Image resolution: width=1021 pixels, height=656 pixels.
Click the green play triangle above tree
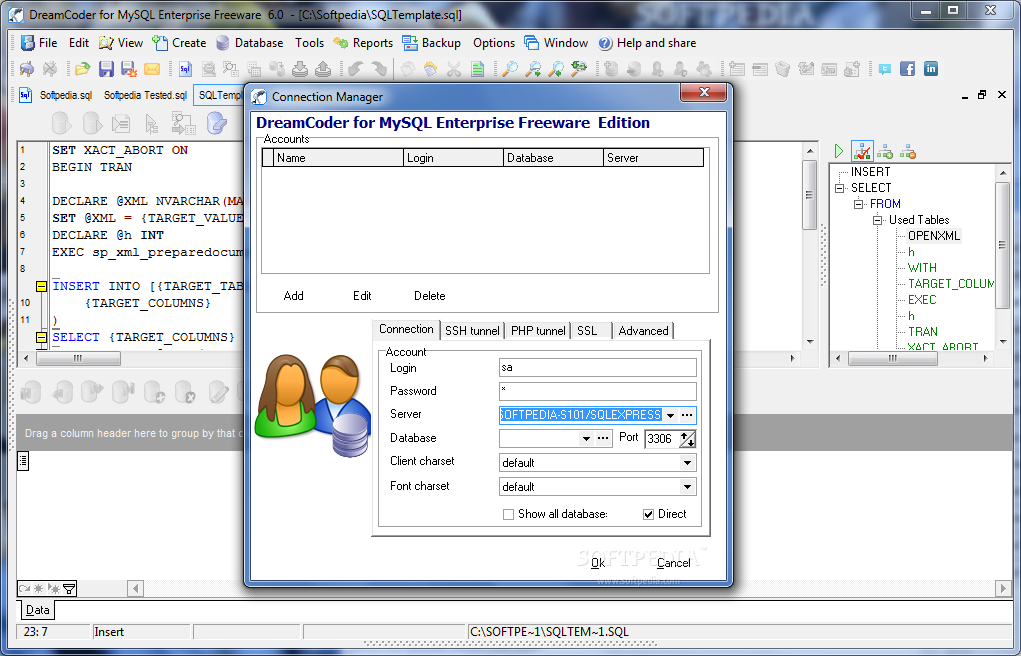tap(839, 151)
